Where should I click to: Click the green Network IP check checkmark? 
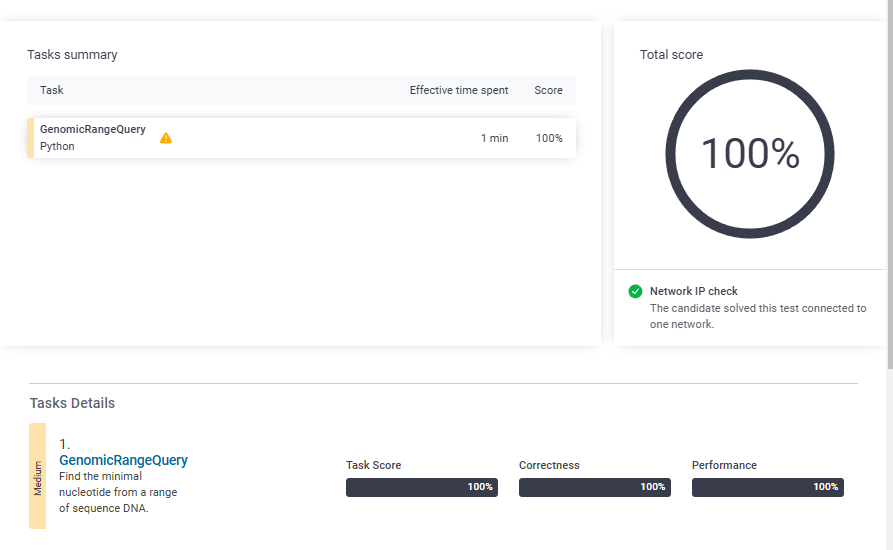(635, 291)
